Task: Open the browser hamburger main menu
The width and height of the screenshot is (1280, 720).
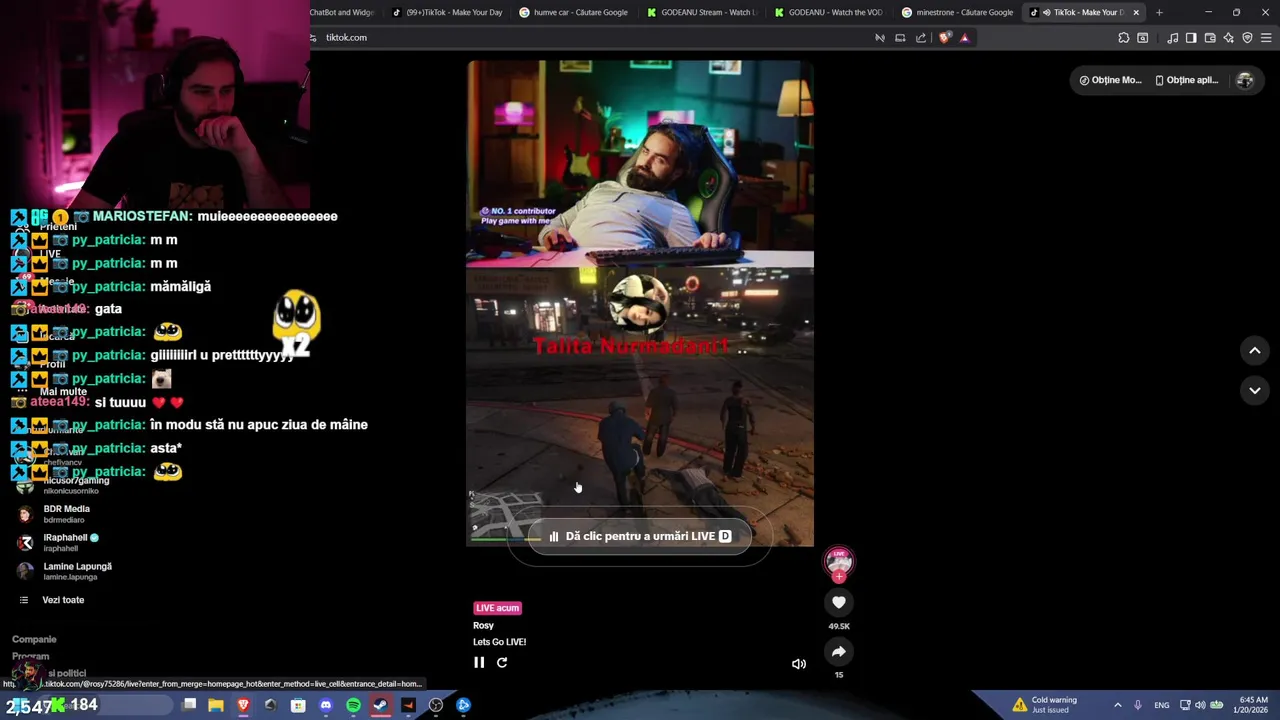Action: [1266, 38]
